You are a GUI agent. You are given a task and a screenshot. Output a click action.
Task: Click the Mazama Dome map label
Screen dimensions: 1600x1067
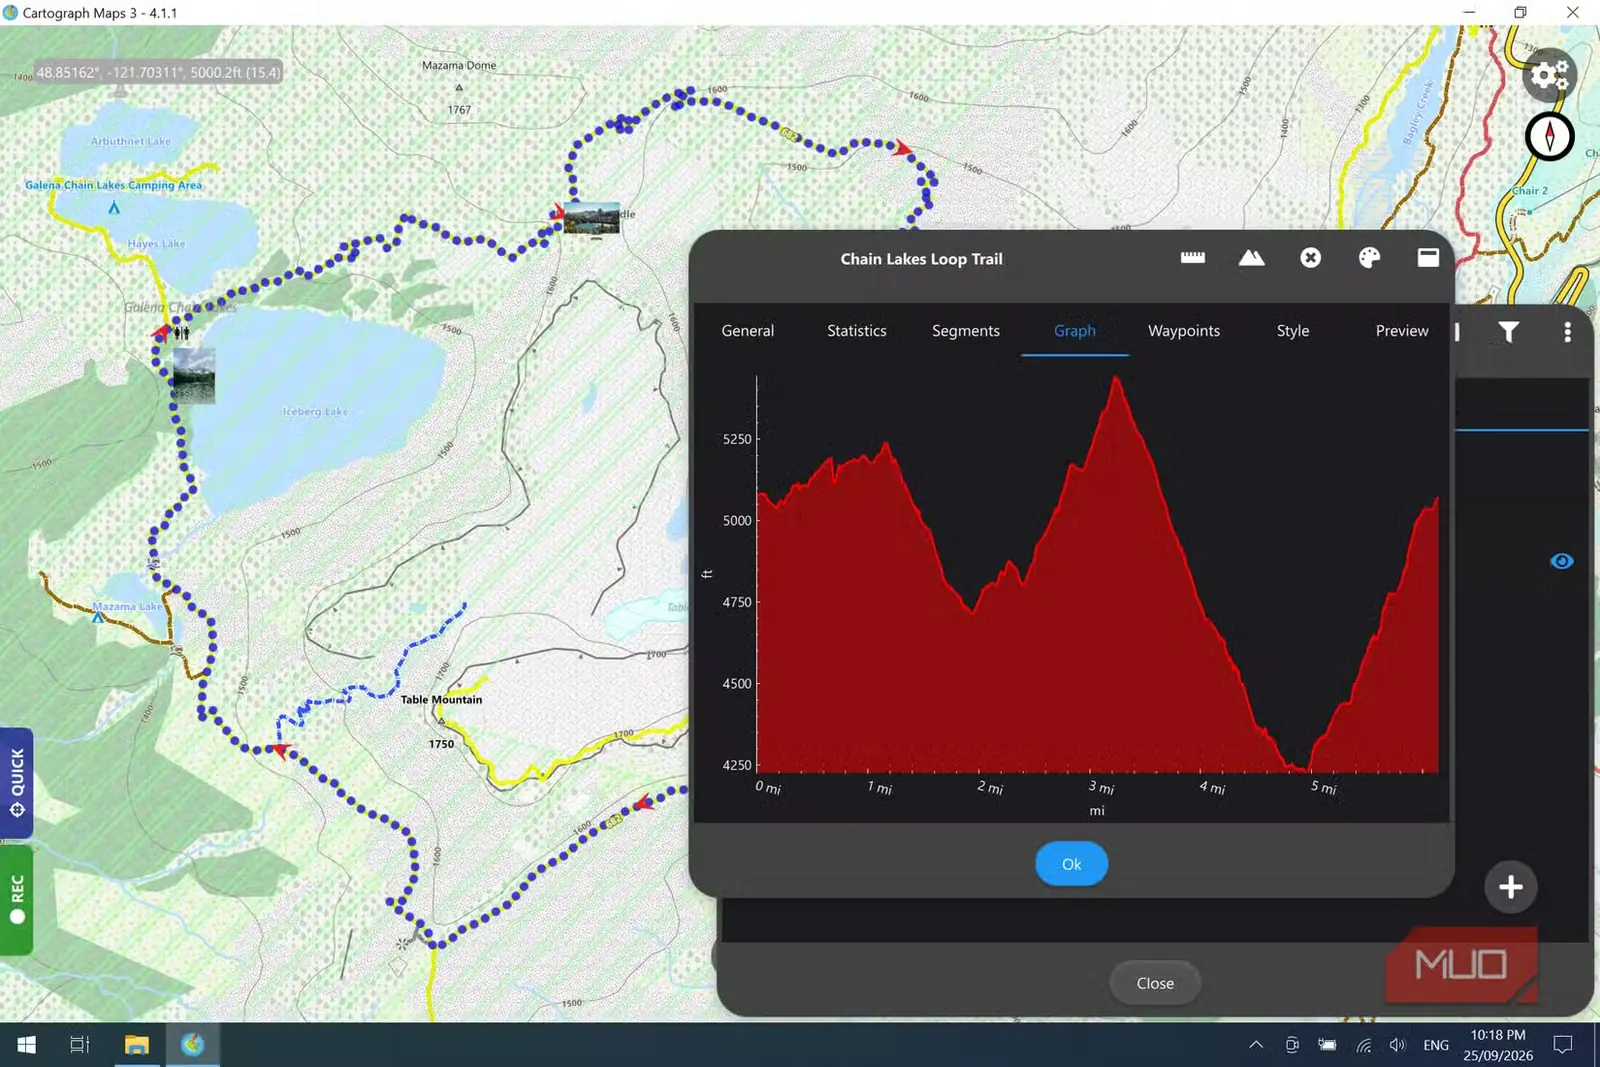(x=459, y=65)
